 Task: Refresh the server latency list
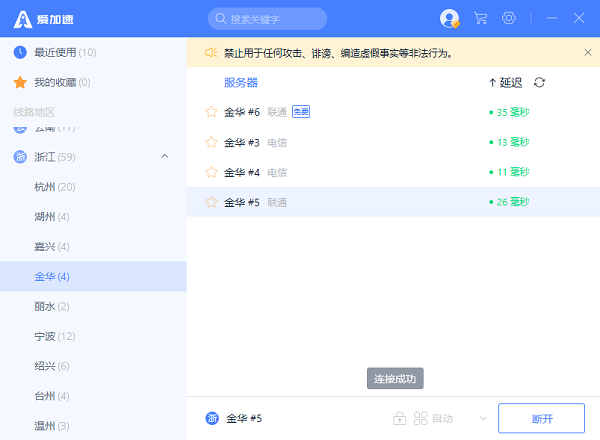[x=540, y=82]
